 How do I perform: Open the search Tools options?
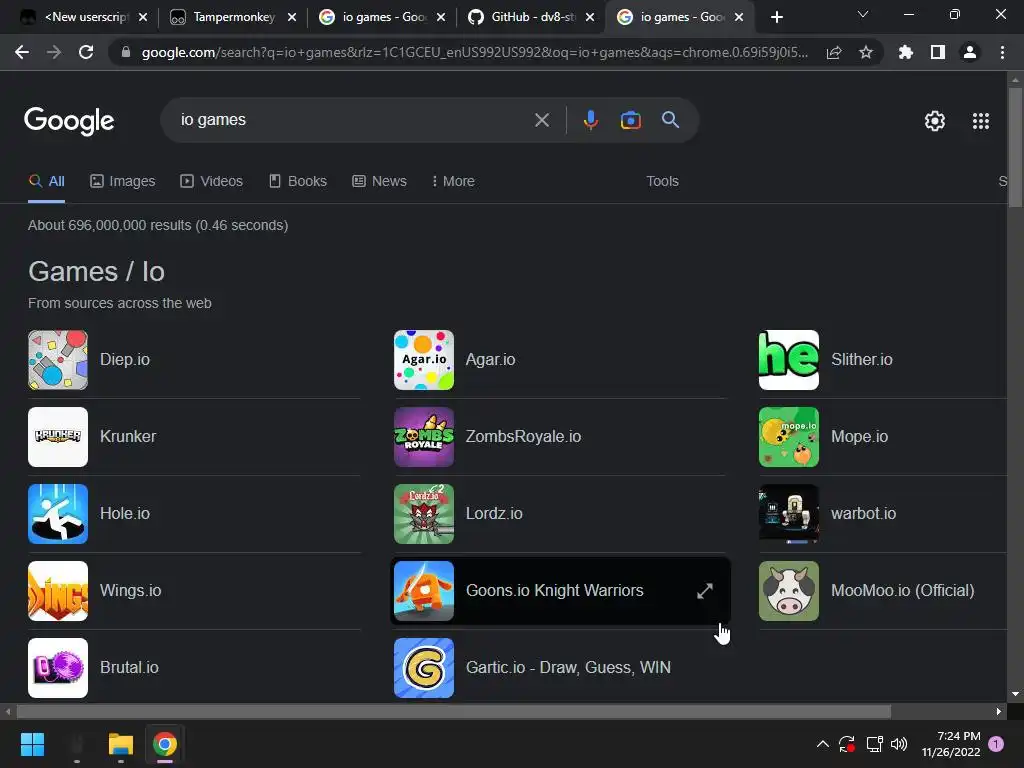click(662, 182)
